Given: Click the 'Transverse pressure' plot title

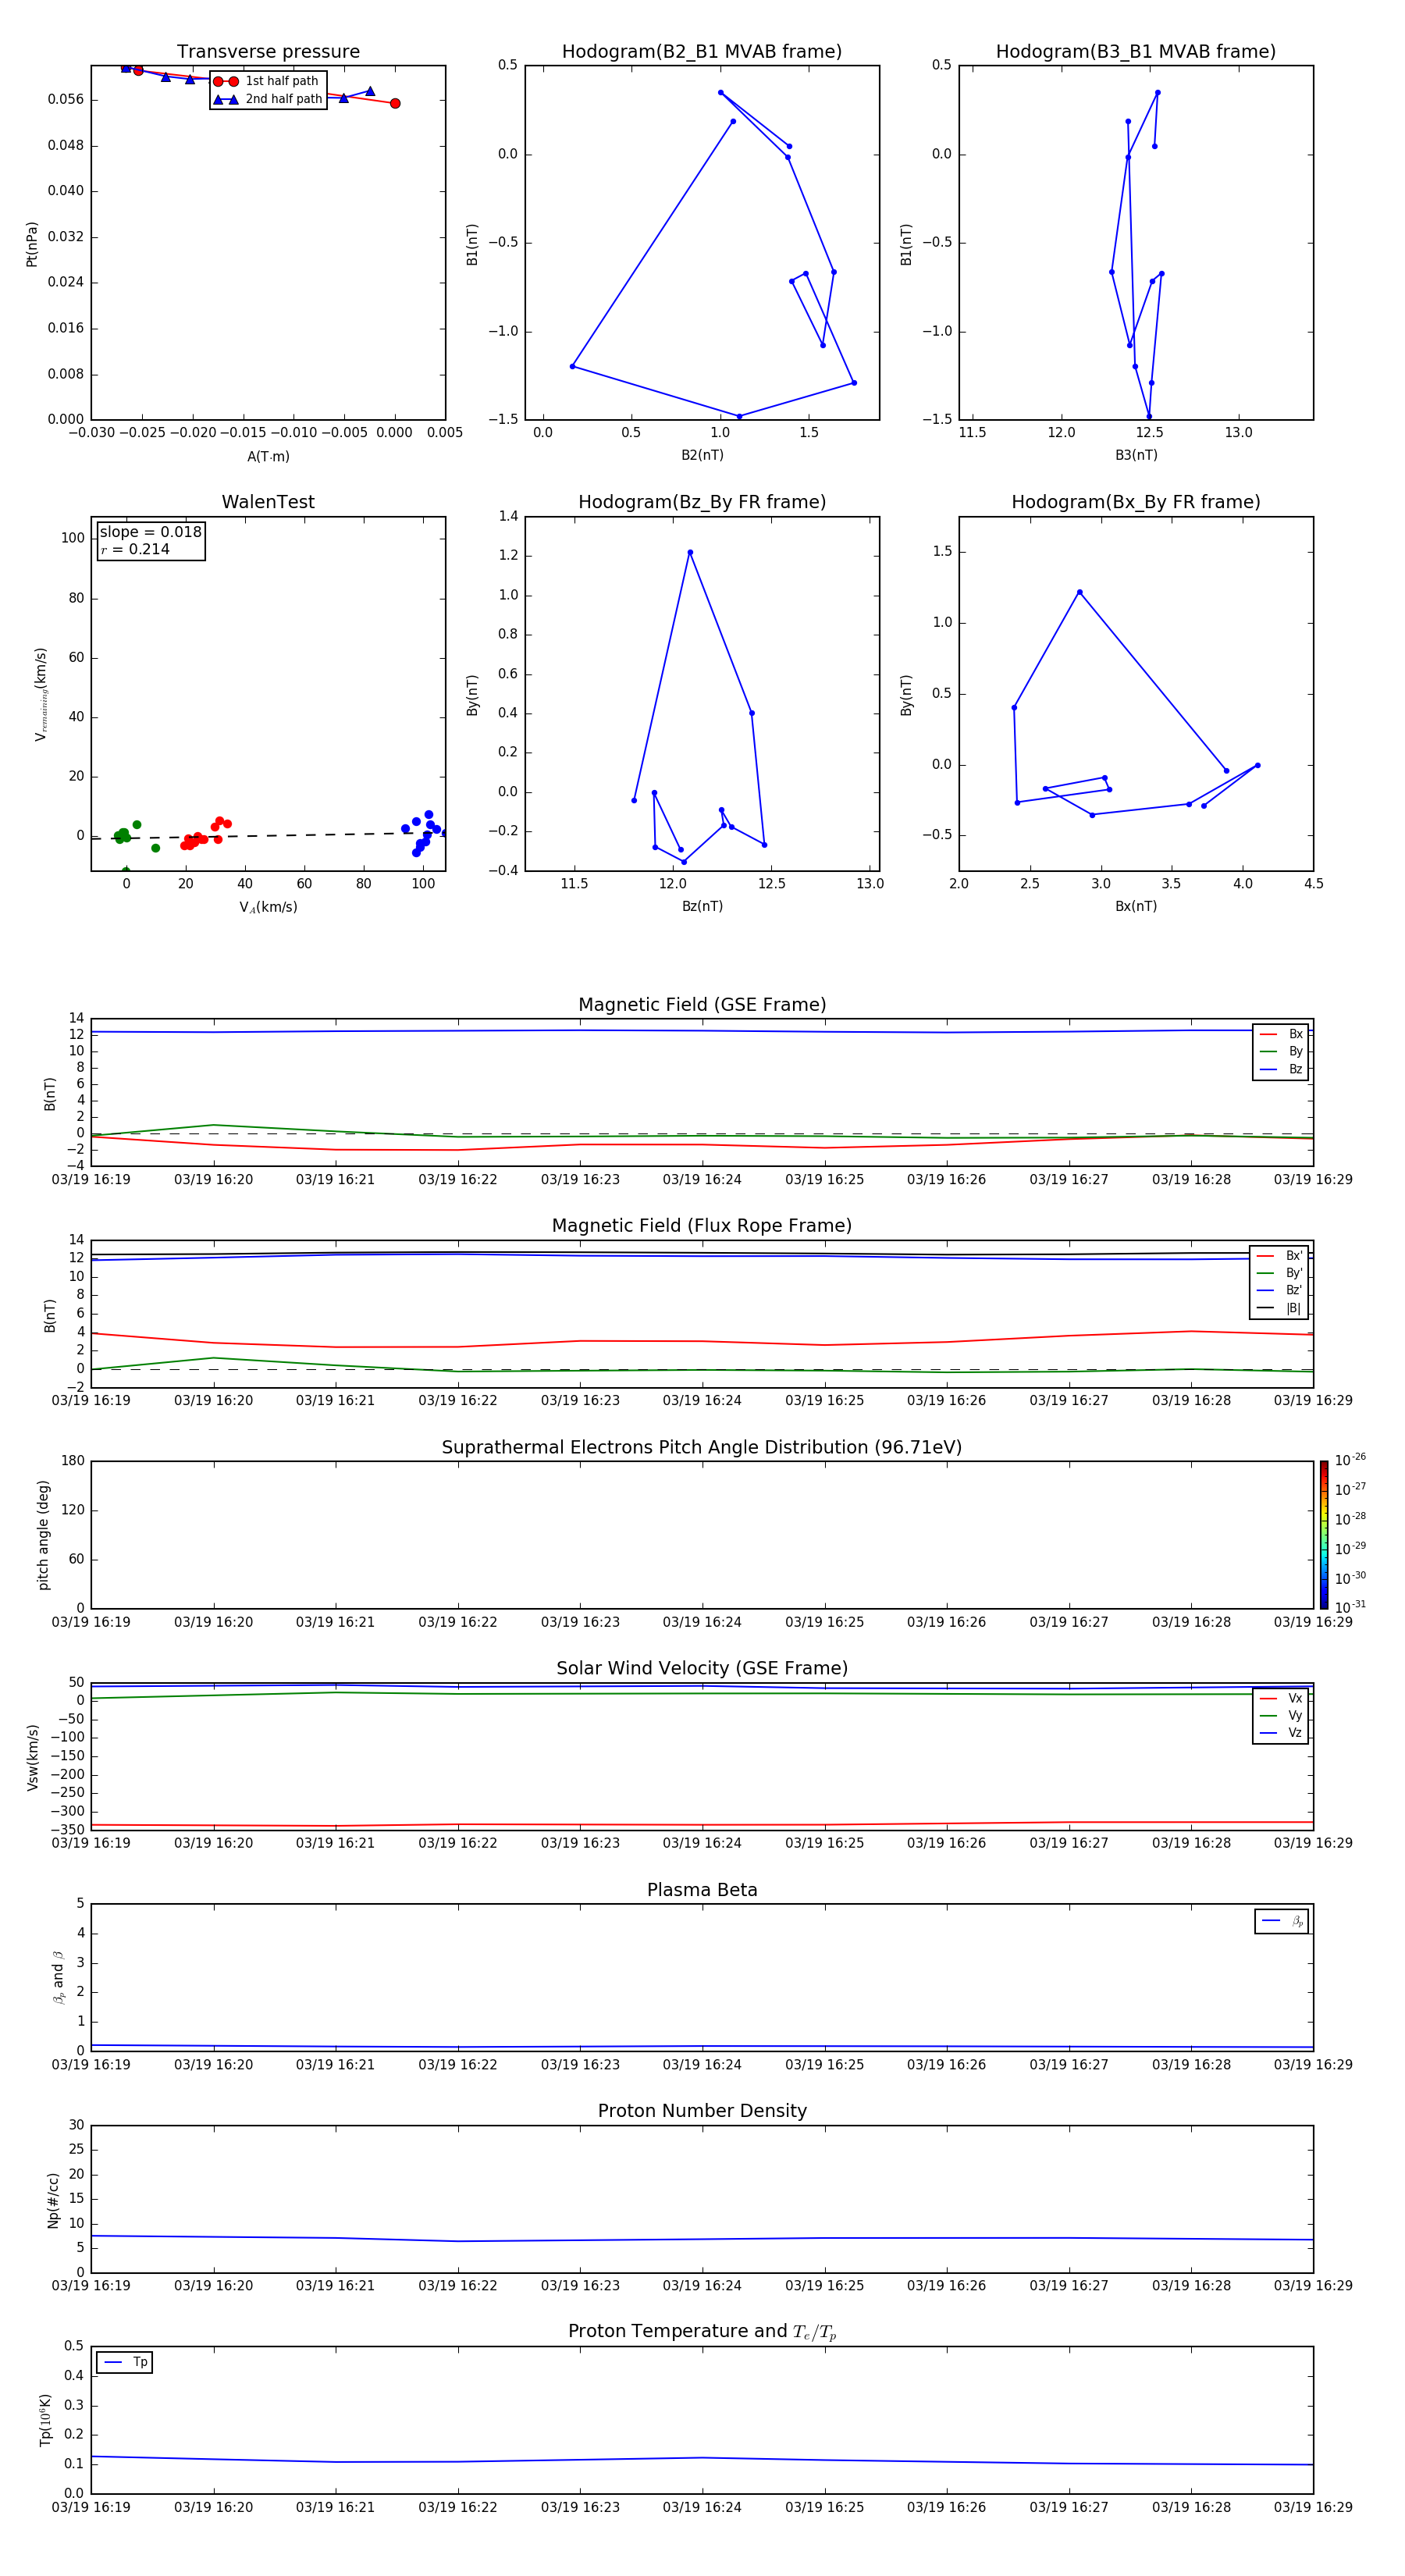Looking at the screenshot, I should pos(268,52).
